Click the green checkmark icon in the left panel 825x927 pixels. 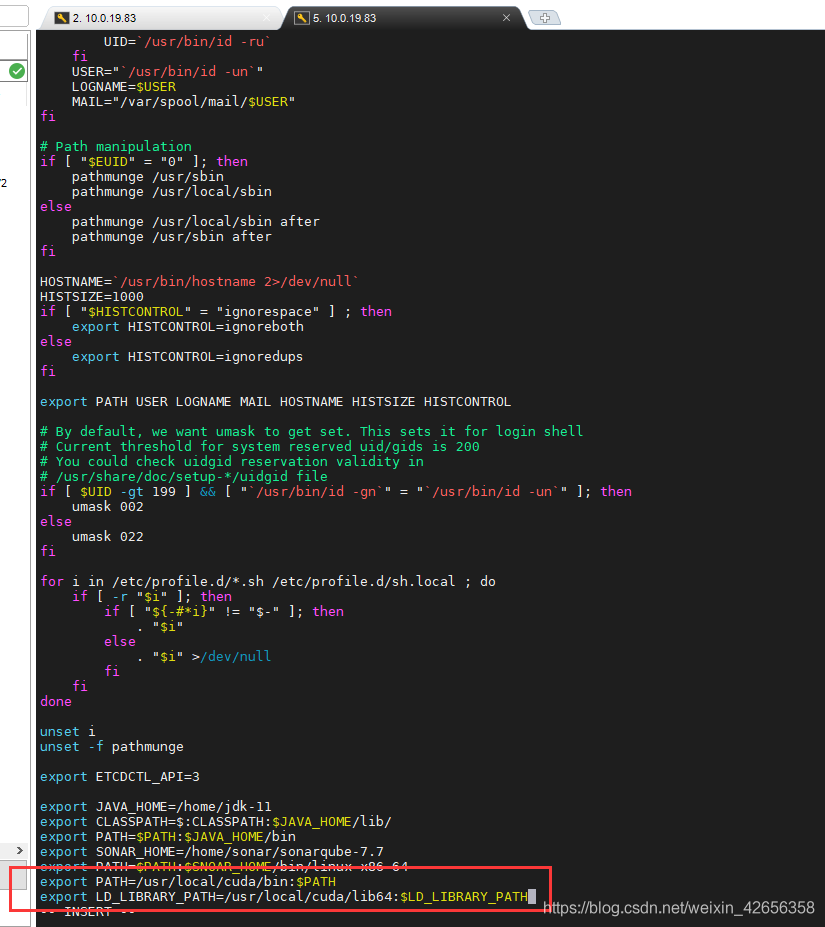17,72
